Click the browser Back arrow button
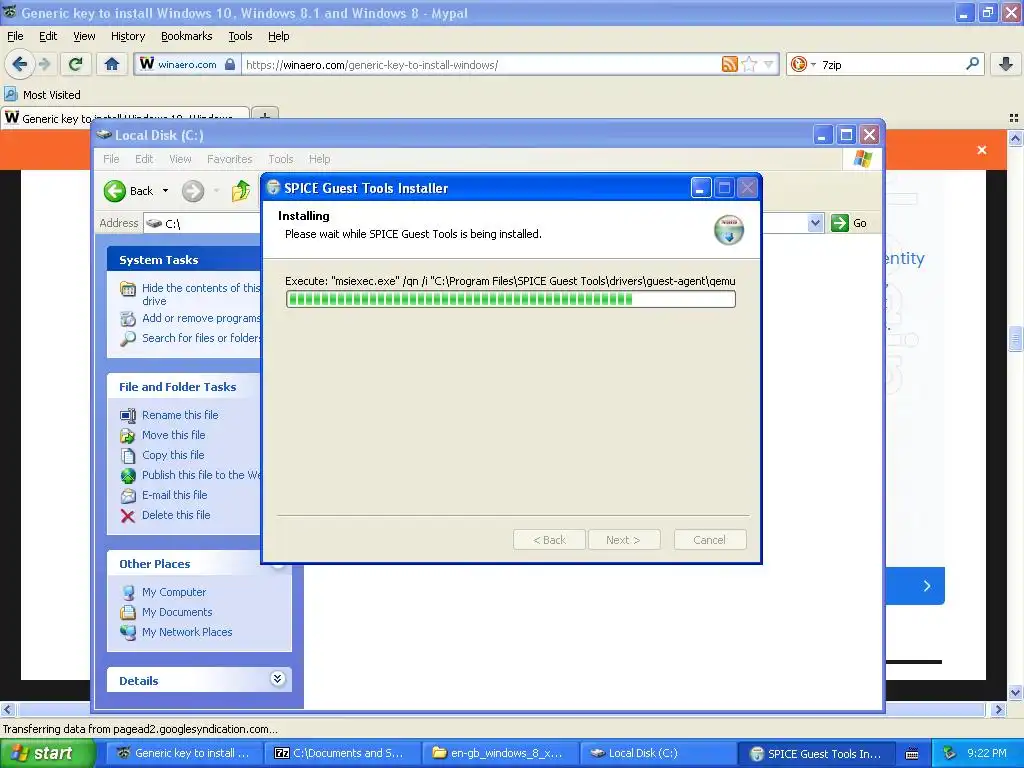This screenshot has height=768, width=1024. (x=20, y=64)
